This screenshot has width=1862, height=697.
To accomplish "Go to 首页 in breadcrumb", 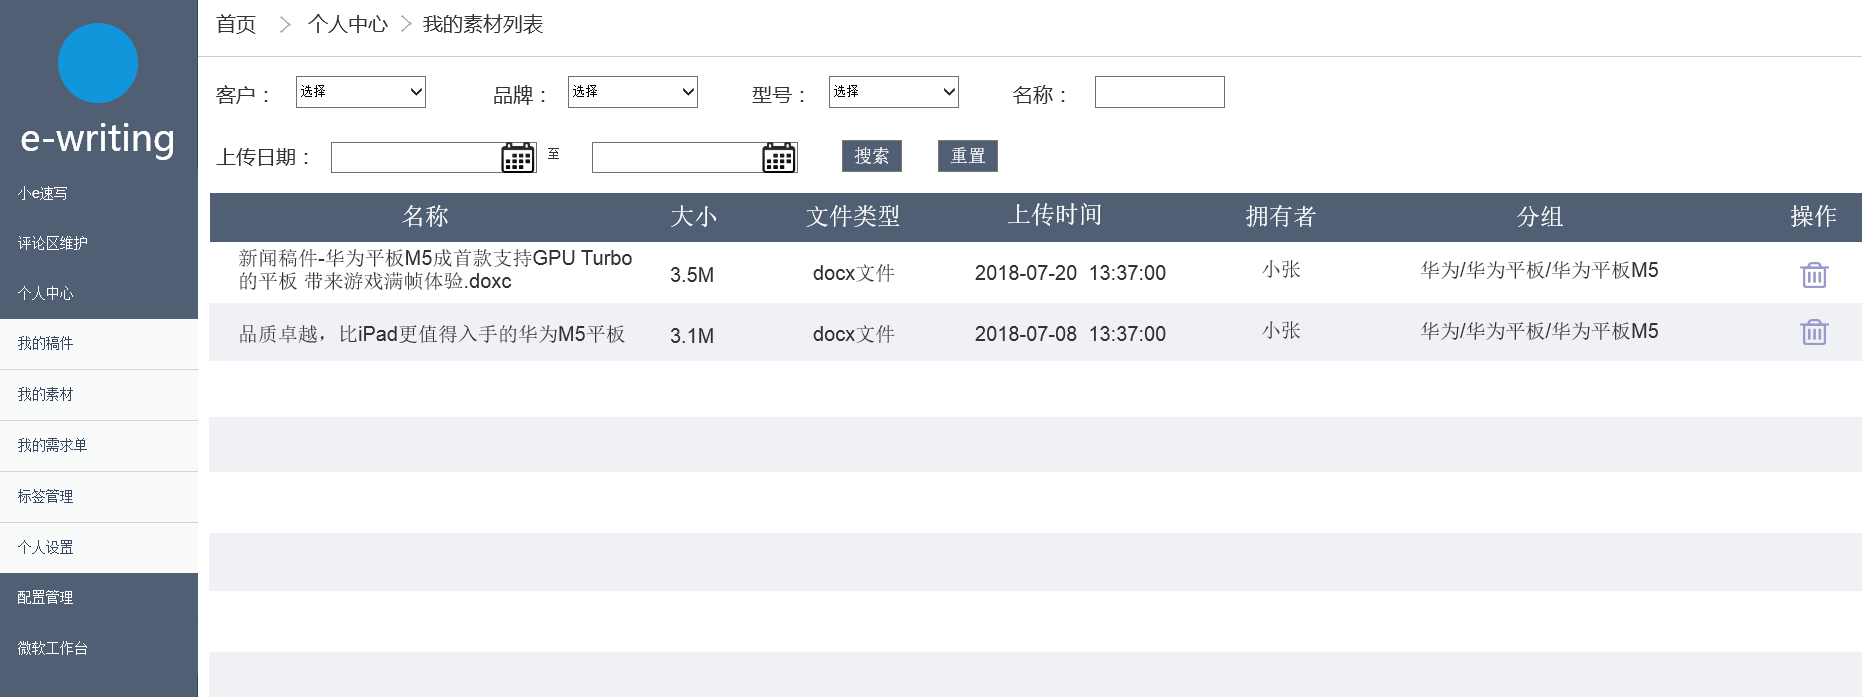I will tap(236, 24).
